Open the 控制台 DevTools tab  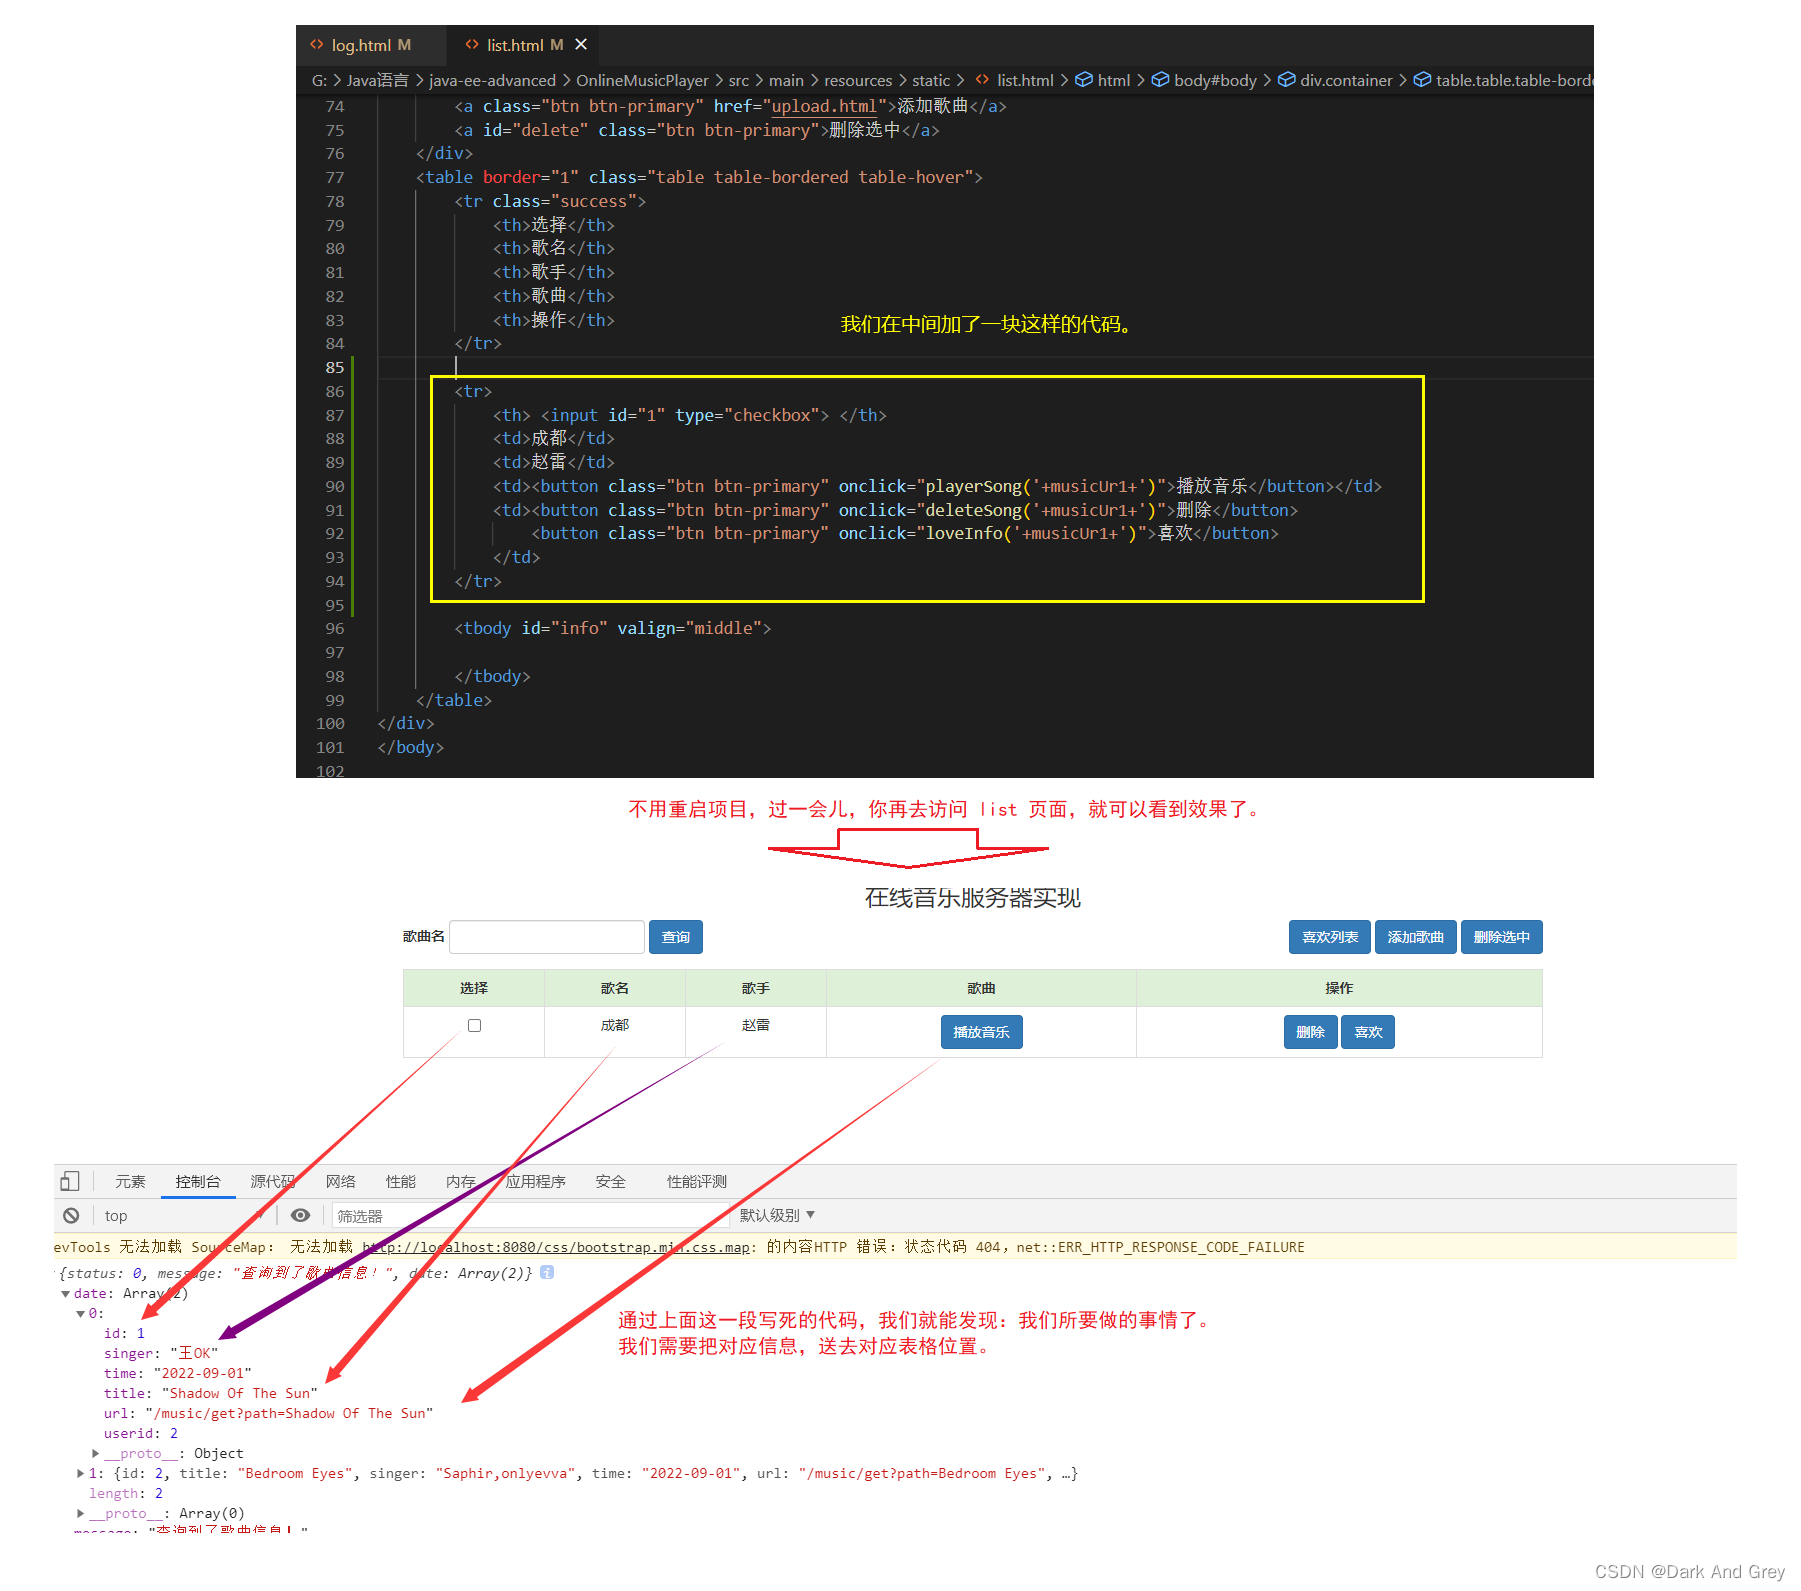tap(198, 1181)
